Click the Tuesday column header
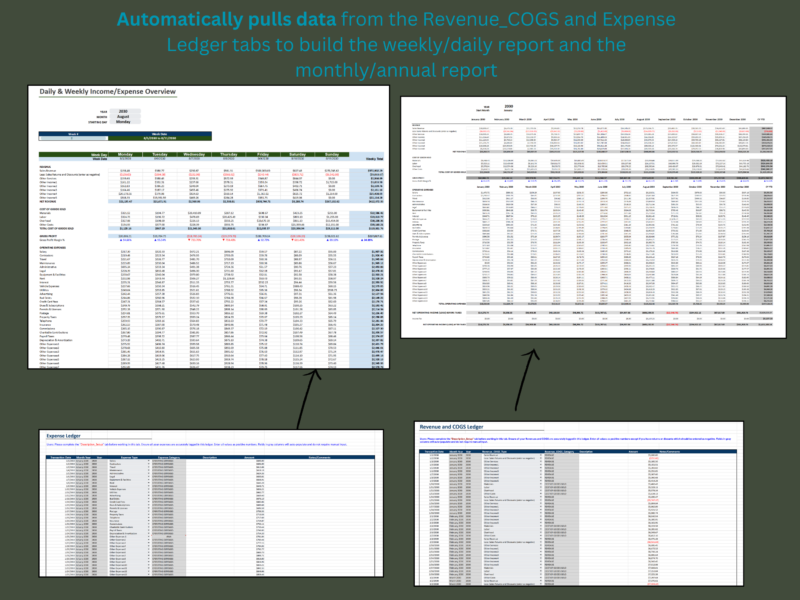Screen dimensions: 800x600 click(x=160, y=154)
